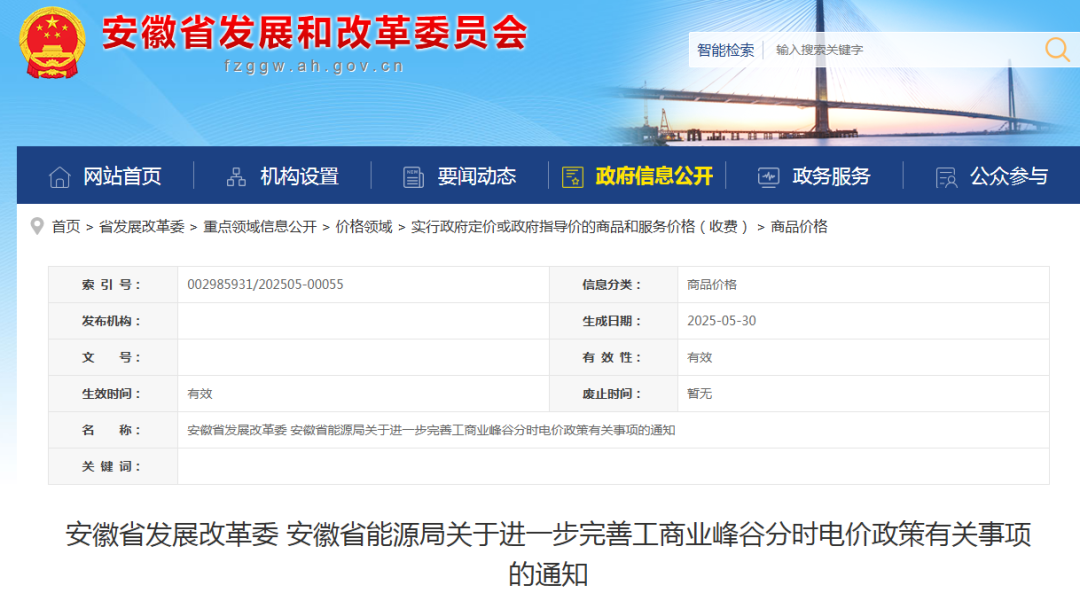Click the national emblem logo
The image size is (1080, 593).
(52, 43)
